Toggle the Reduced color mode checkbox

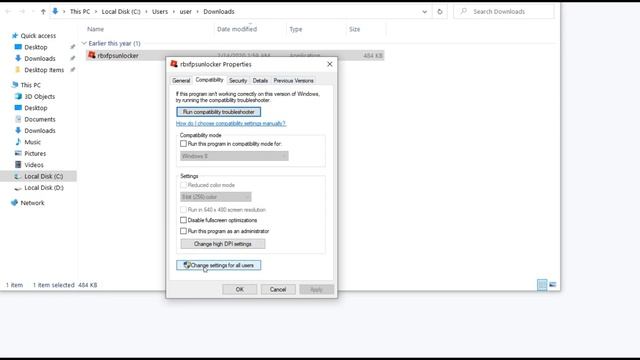coord(183,185)
